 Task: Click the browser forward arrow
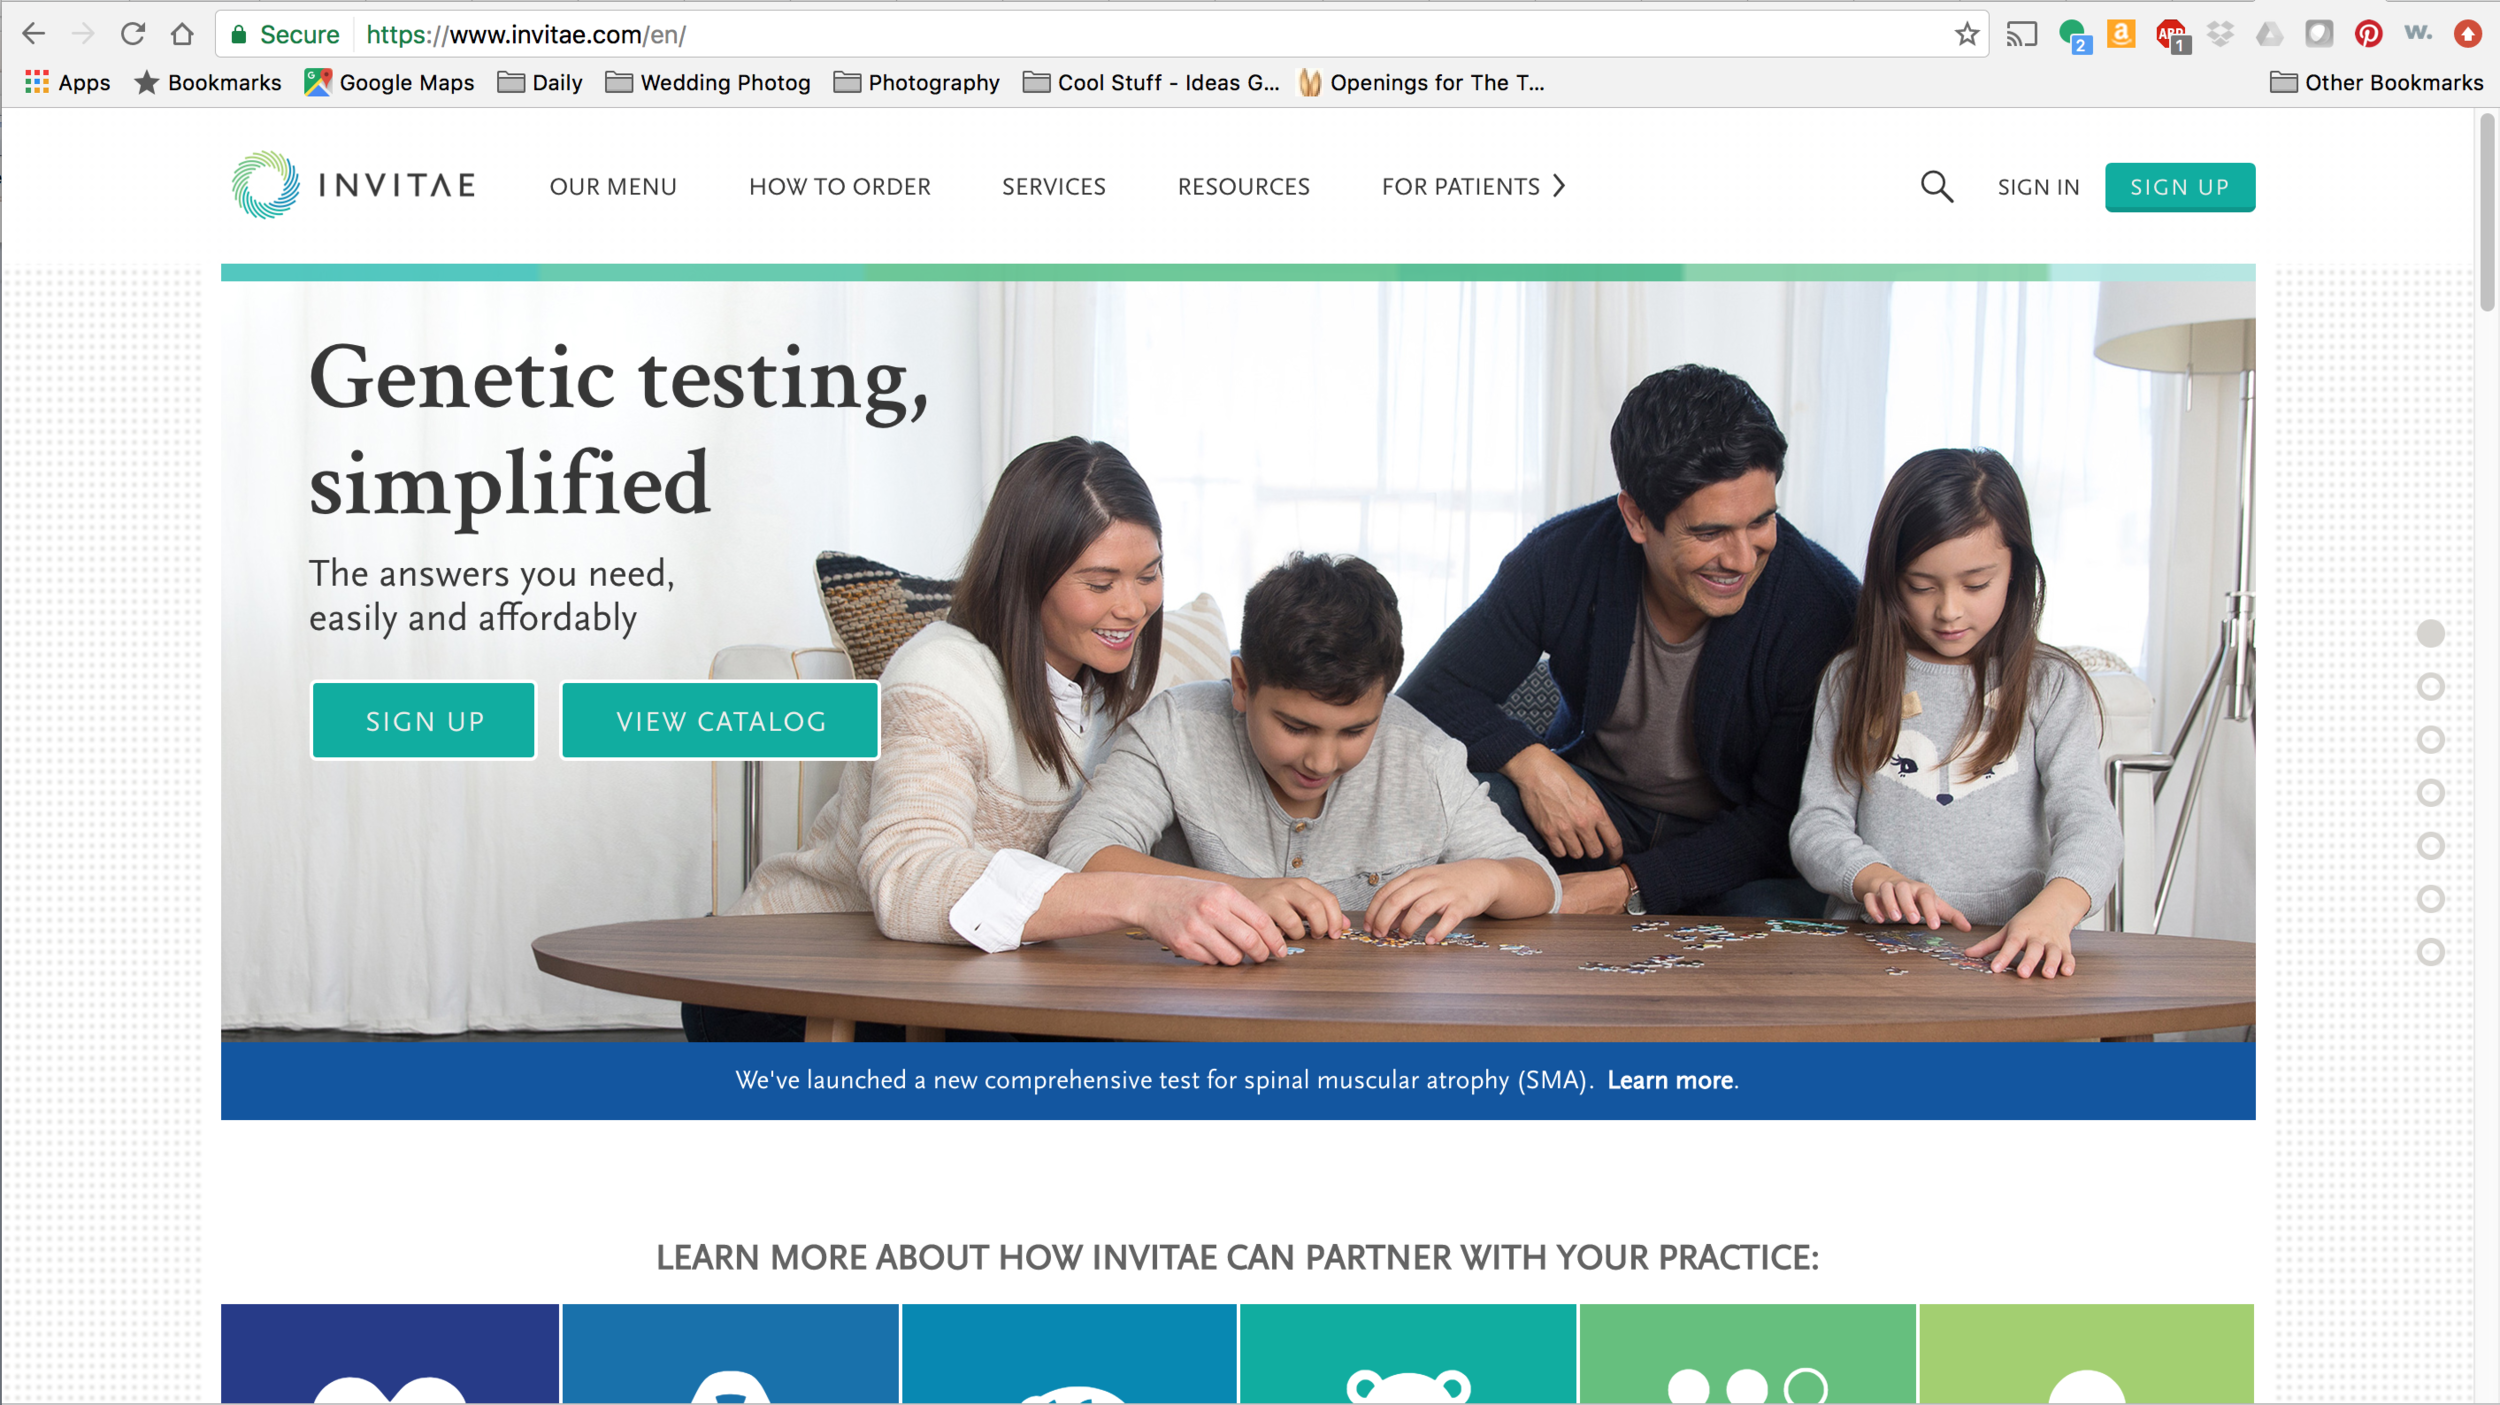click(83, 34)
